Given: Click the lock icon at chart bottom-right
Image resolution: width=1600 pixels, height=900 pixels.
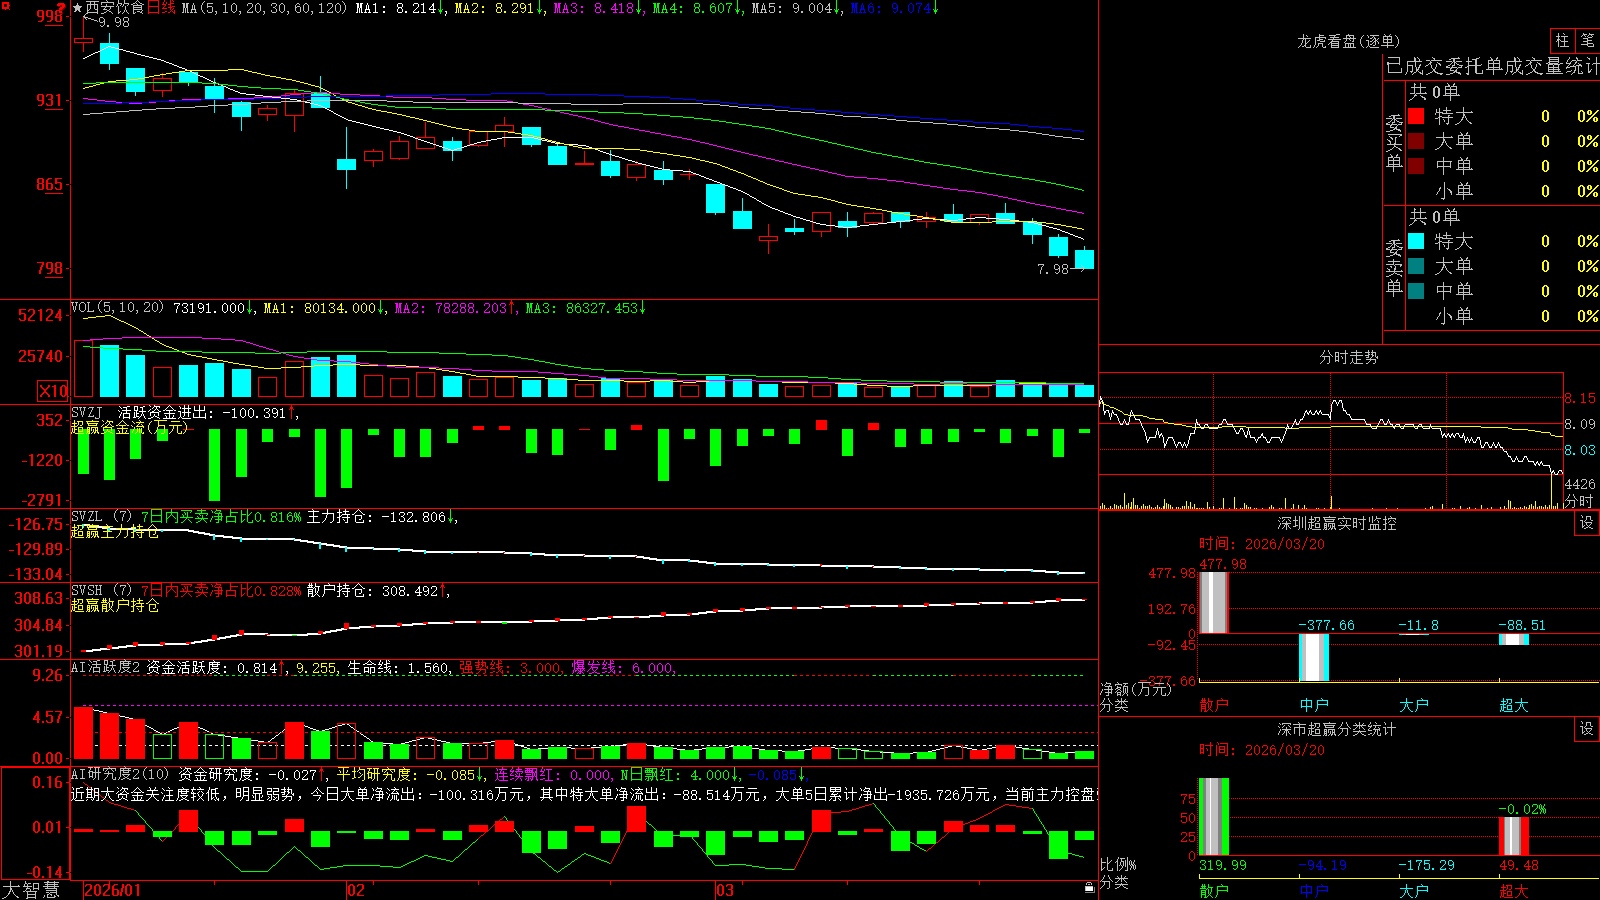Looking at the screenshot, I should pos(1090,887).
